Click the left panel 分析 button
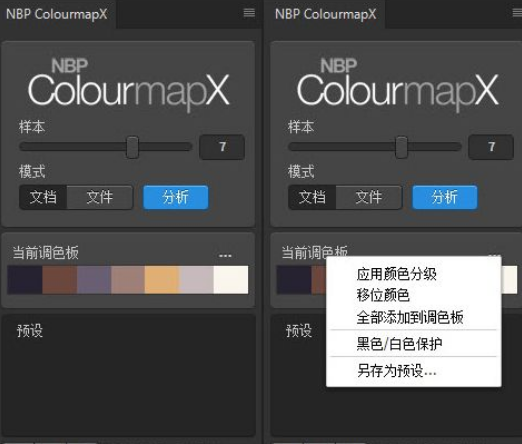 click(176, 197)
